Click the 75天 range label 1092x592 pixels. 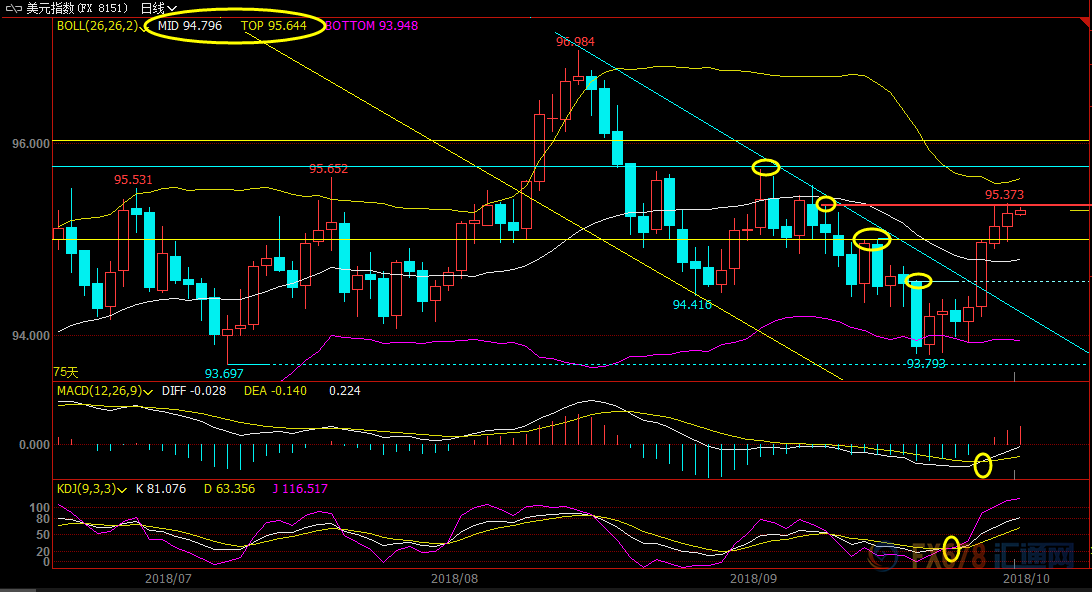pyautogui.click(x=66, y=373)
